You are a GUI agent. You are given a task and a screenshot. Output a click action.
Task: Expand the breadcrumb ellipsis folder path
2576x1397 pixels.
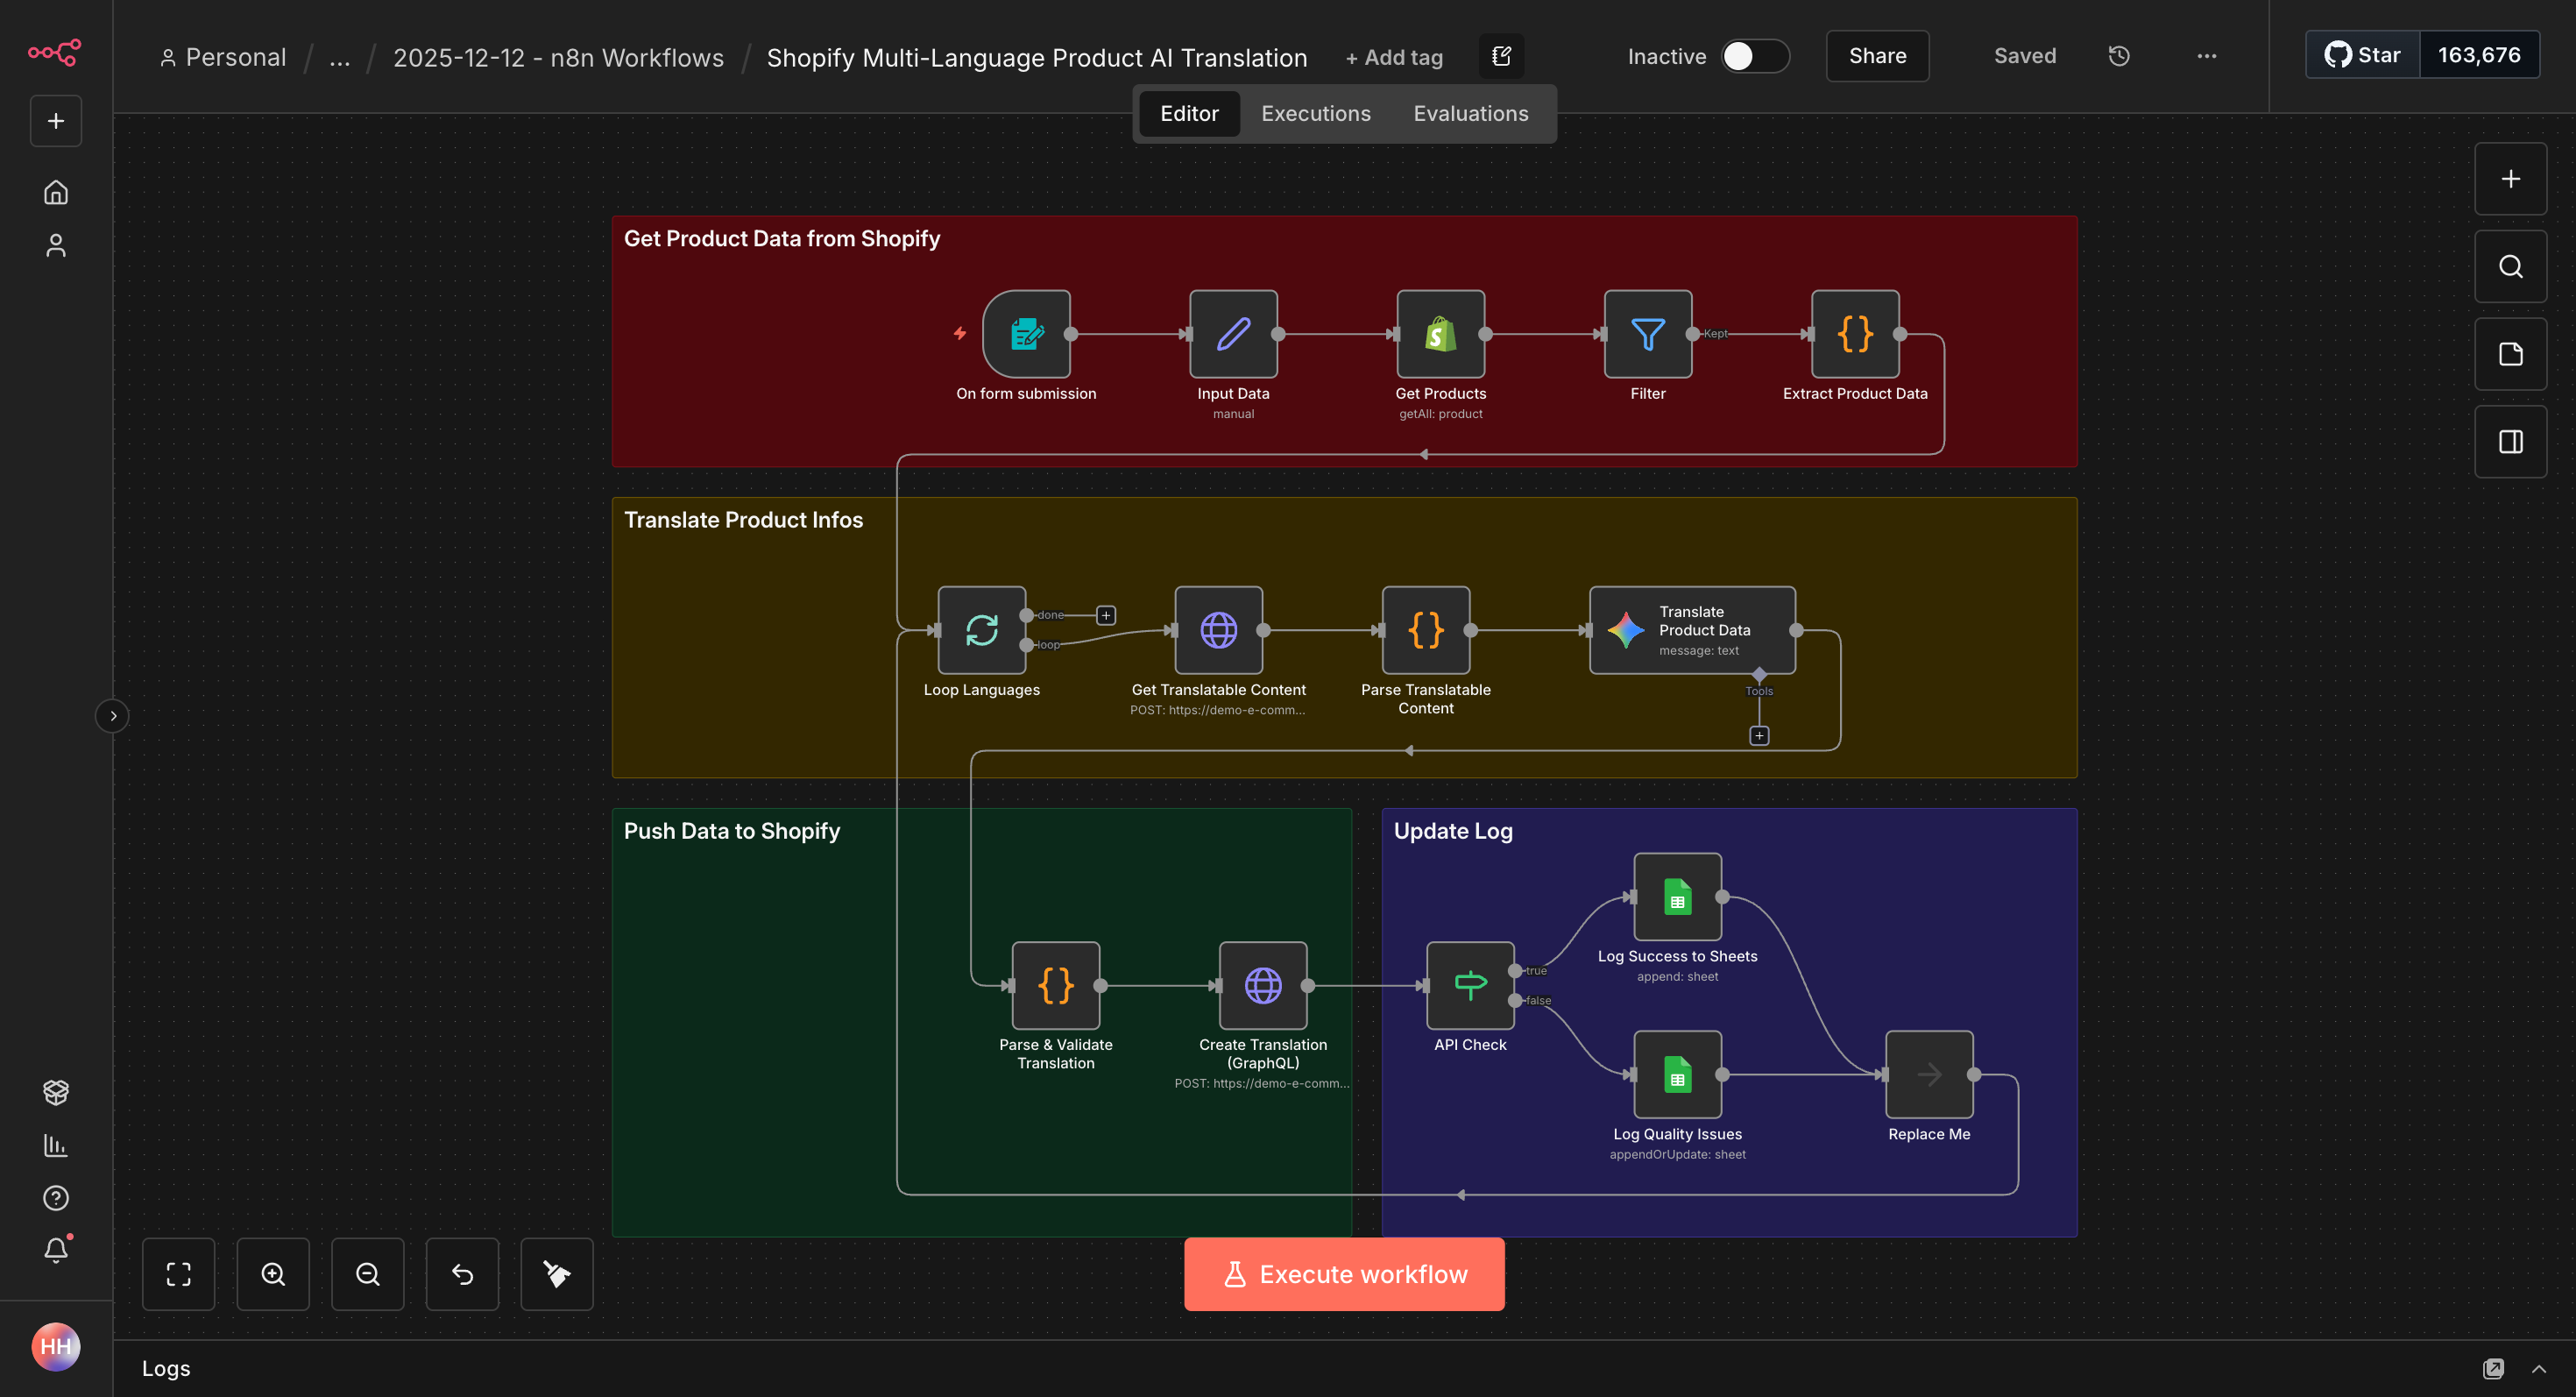tap(340, 58)
